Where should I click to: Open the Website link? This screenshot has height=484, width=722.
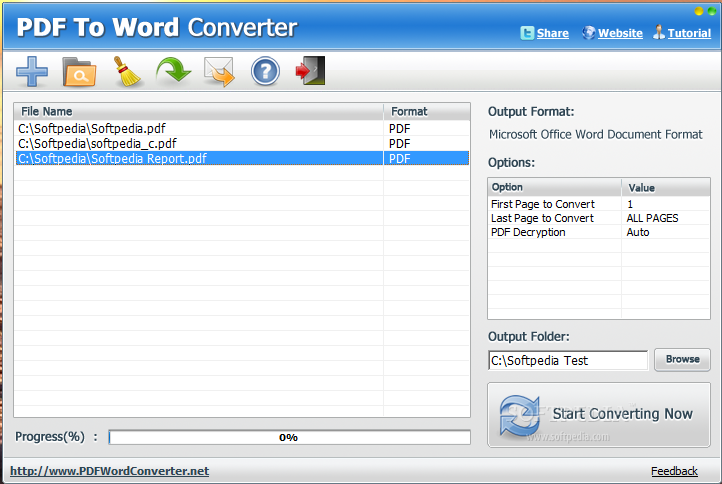tap(620, 33)
